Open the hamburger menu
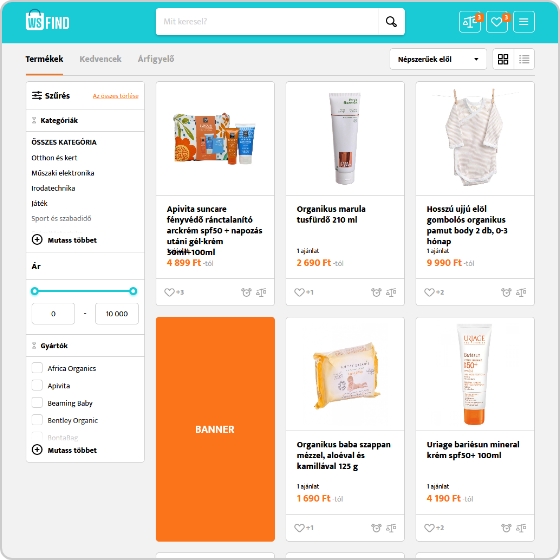 (x=524, y=22)
